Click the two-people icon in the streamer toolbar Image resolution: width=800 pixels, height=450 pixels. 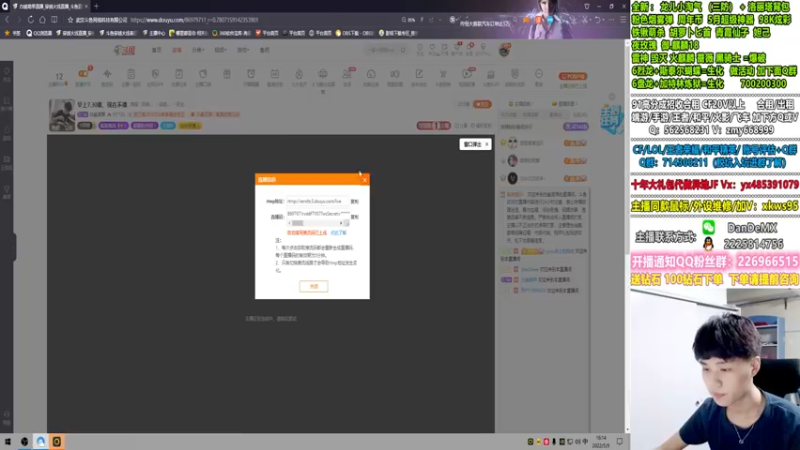(x=346, y=74)
